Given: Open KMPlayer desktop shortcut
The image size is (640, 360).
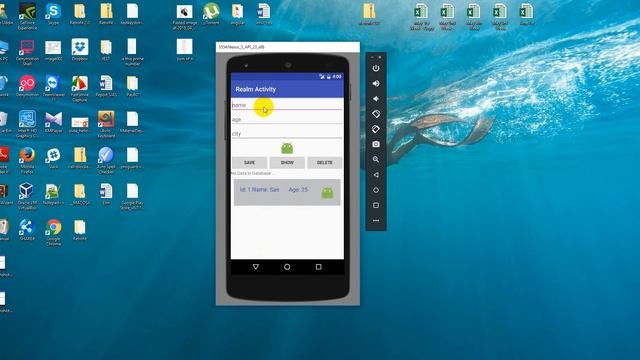Looking at the screenshot, I should pyautogui.click(x=53, y=122).
